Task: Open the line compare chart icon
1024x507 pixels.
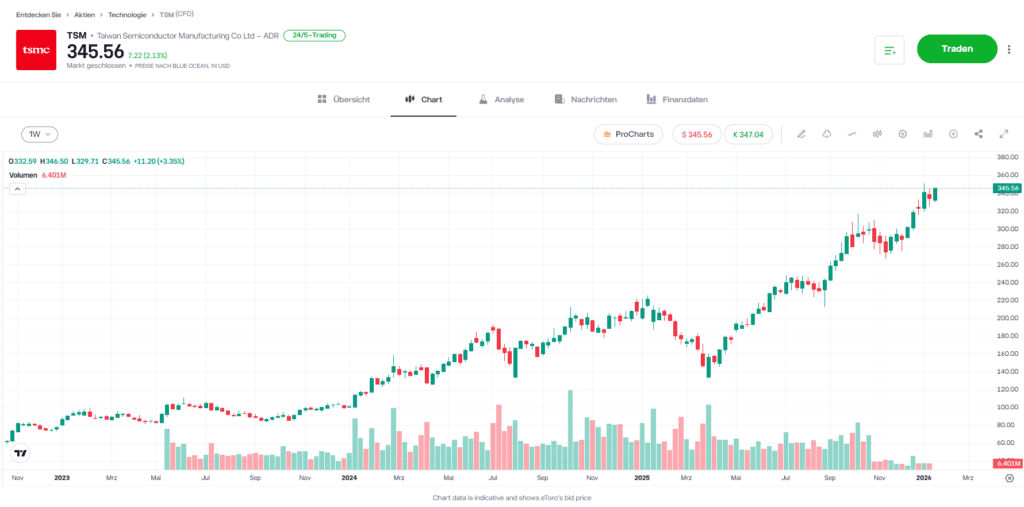Action: click(852, 134)
